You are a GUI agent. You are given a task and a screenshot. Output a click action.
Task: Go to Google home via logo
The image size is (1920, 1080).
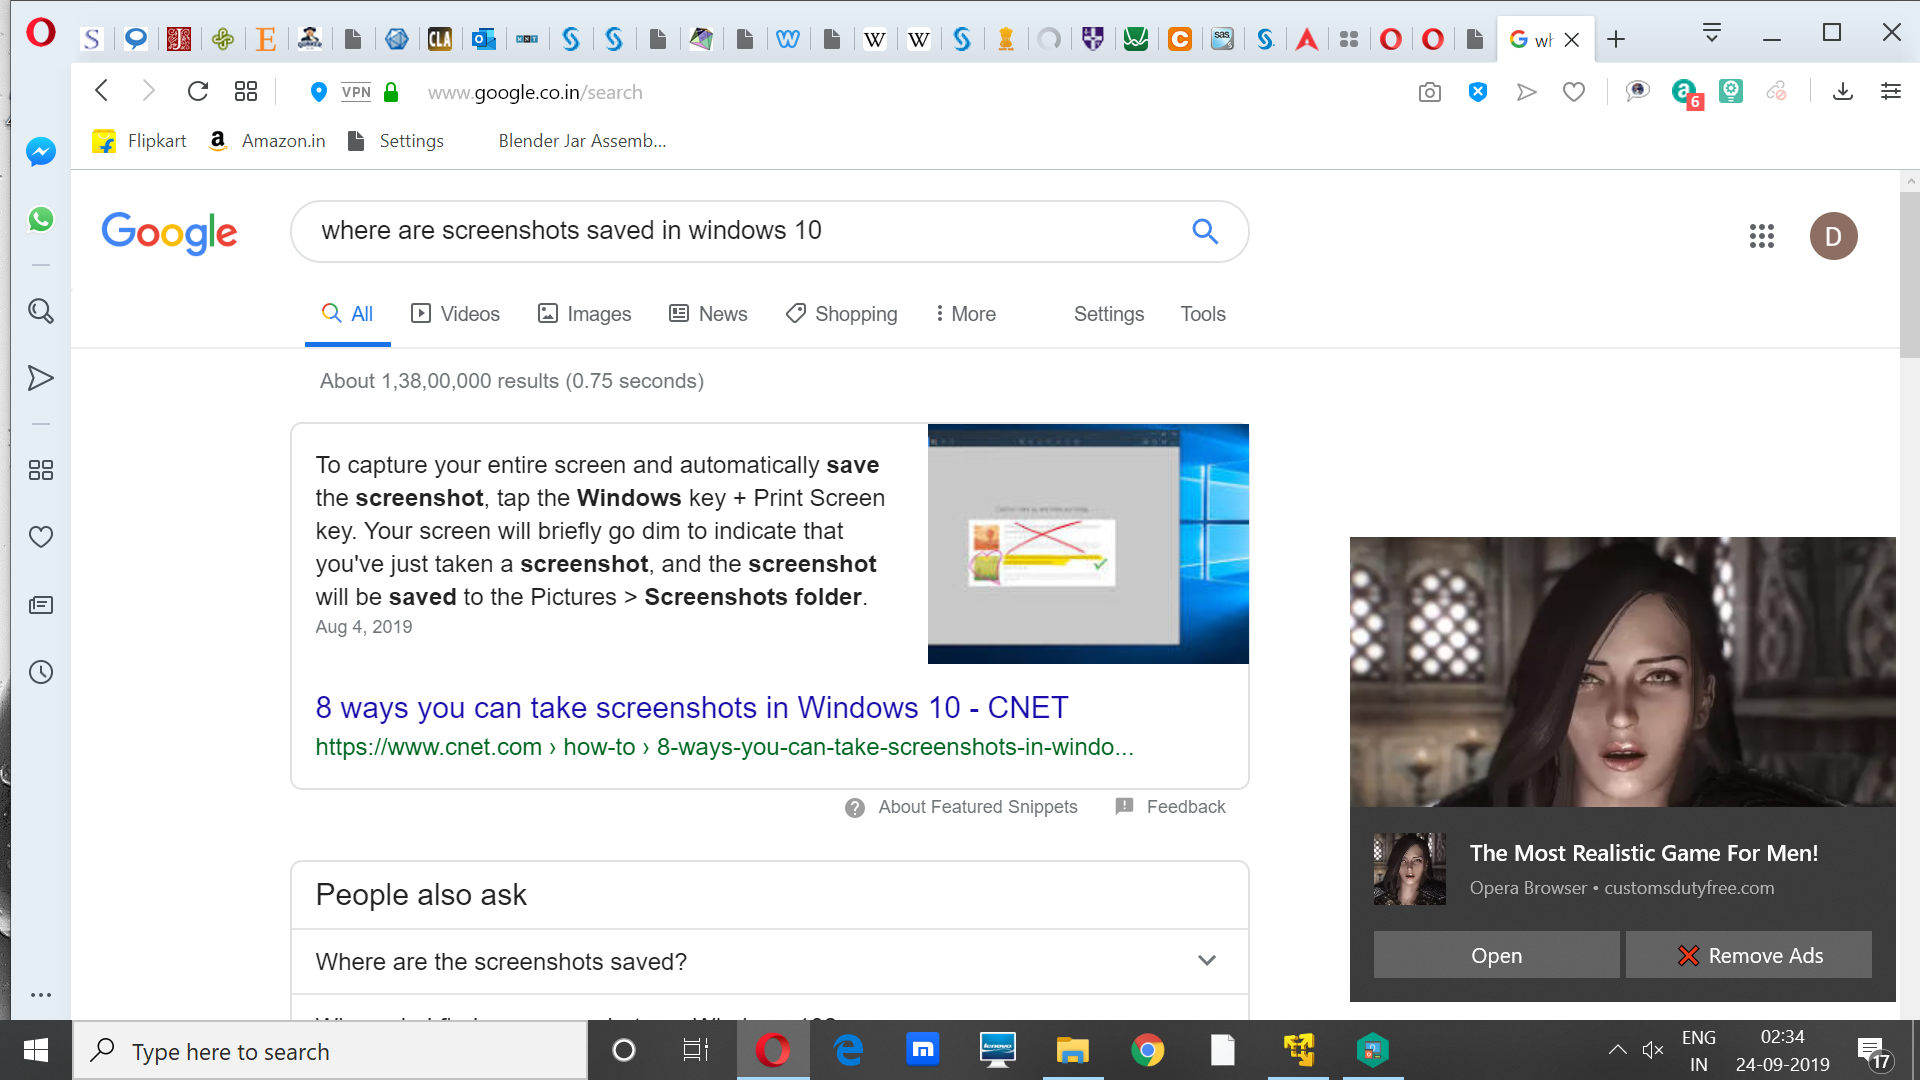point(169,233)
